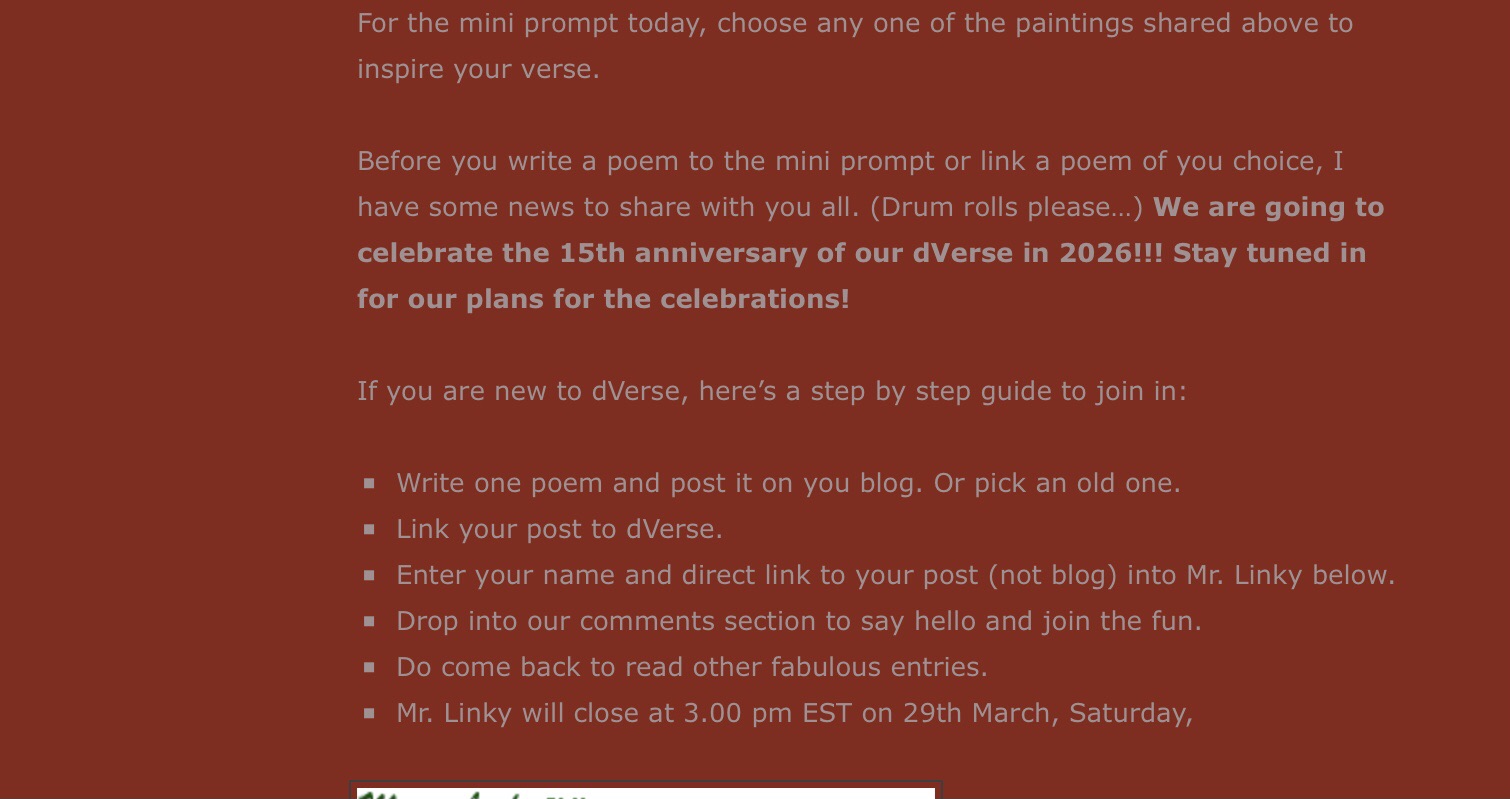Click the "(Drum rolls please…)" text

(1006, 207)
